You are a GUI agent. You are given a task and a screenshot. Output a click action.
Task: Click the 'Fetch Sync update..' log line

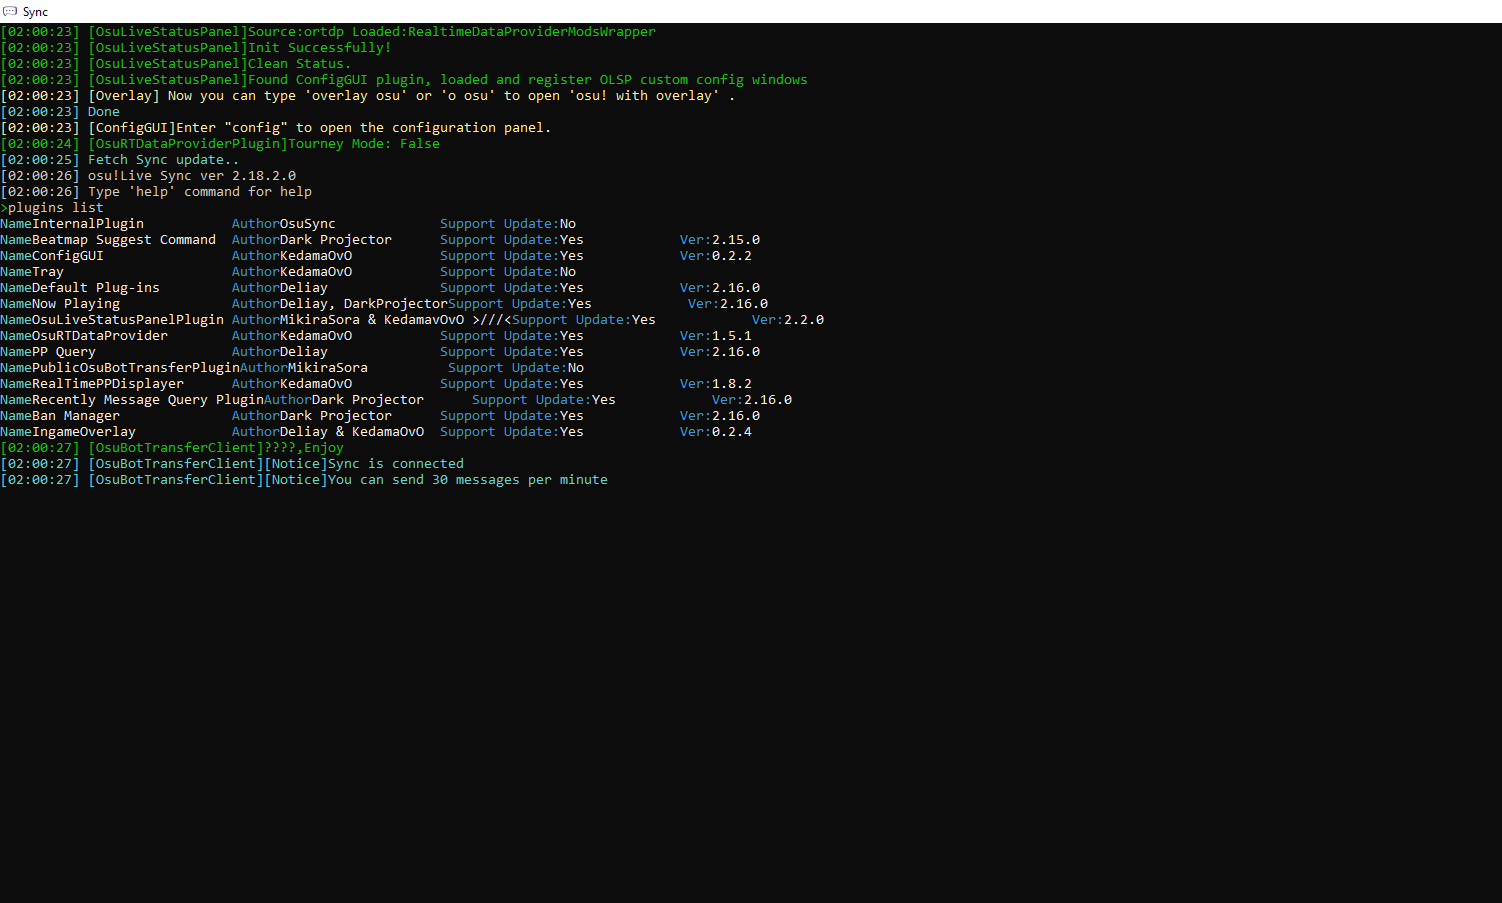(120, 160)
